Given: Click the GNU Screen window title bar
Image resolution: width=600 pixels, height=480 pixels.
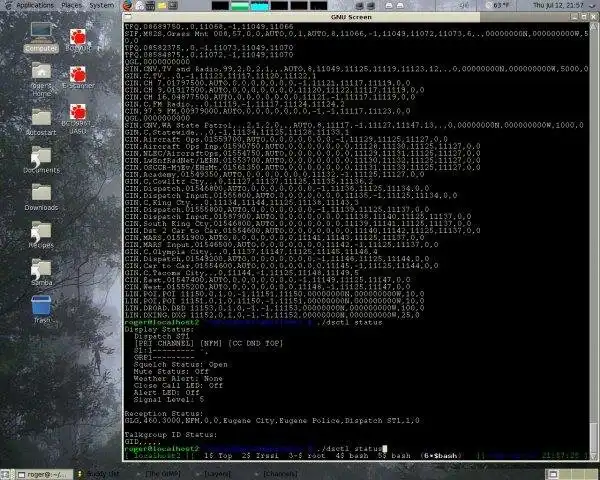Looking at the screenshot, I should point(351,17).
